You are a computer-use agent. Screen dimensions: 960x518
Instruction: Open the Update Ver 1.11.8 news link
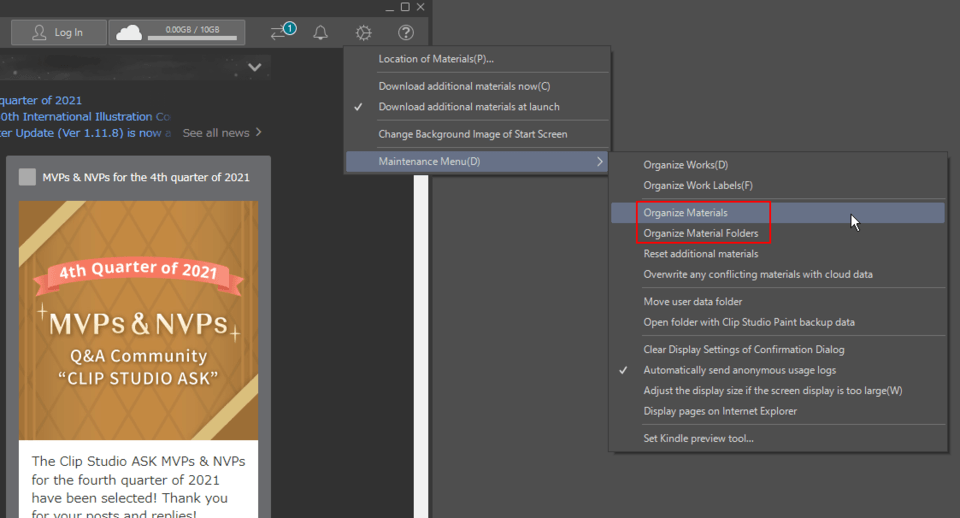coord(85,133)
